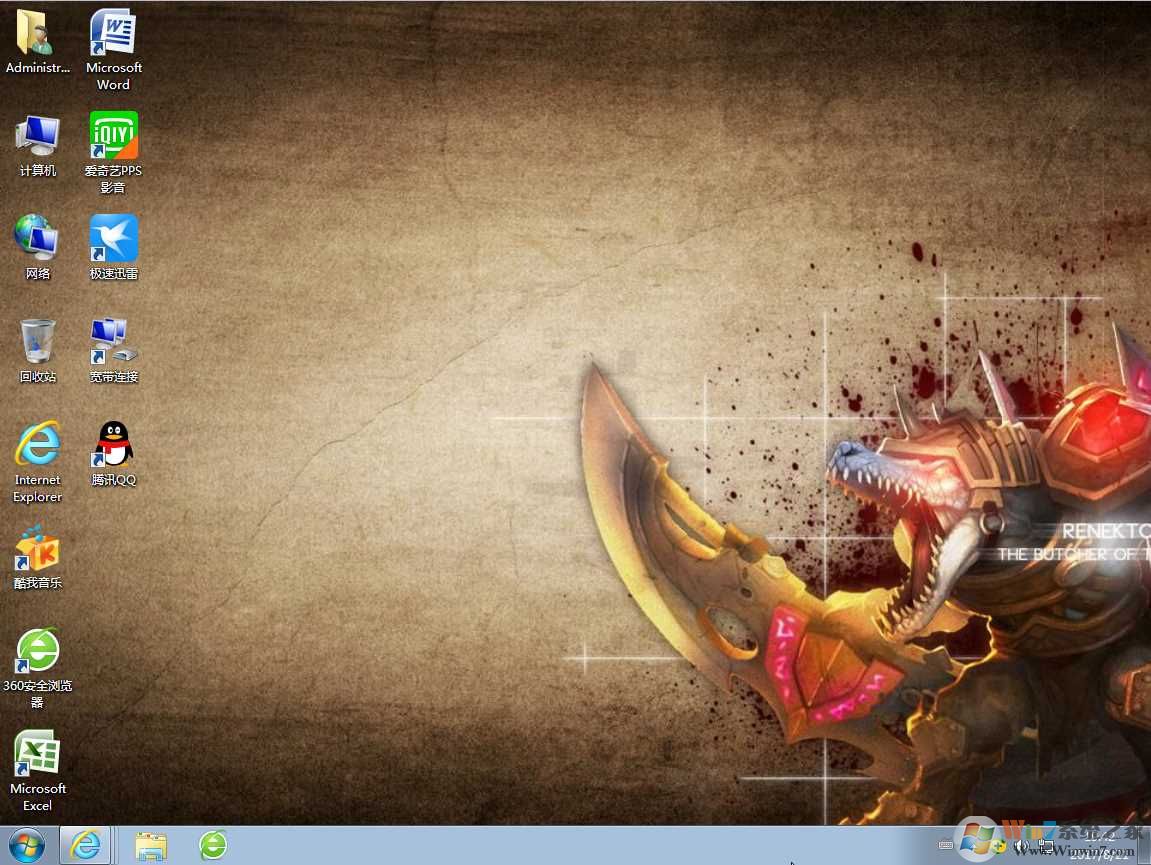Select the Internet Explorer desktop icon
The width and height of the screenshot is (1151, 865).
(x=37, y=463)
